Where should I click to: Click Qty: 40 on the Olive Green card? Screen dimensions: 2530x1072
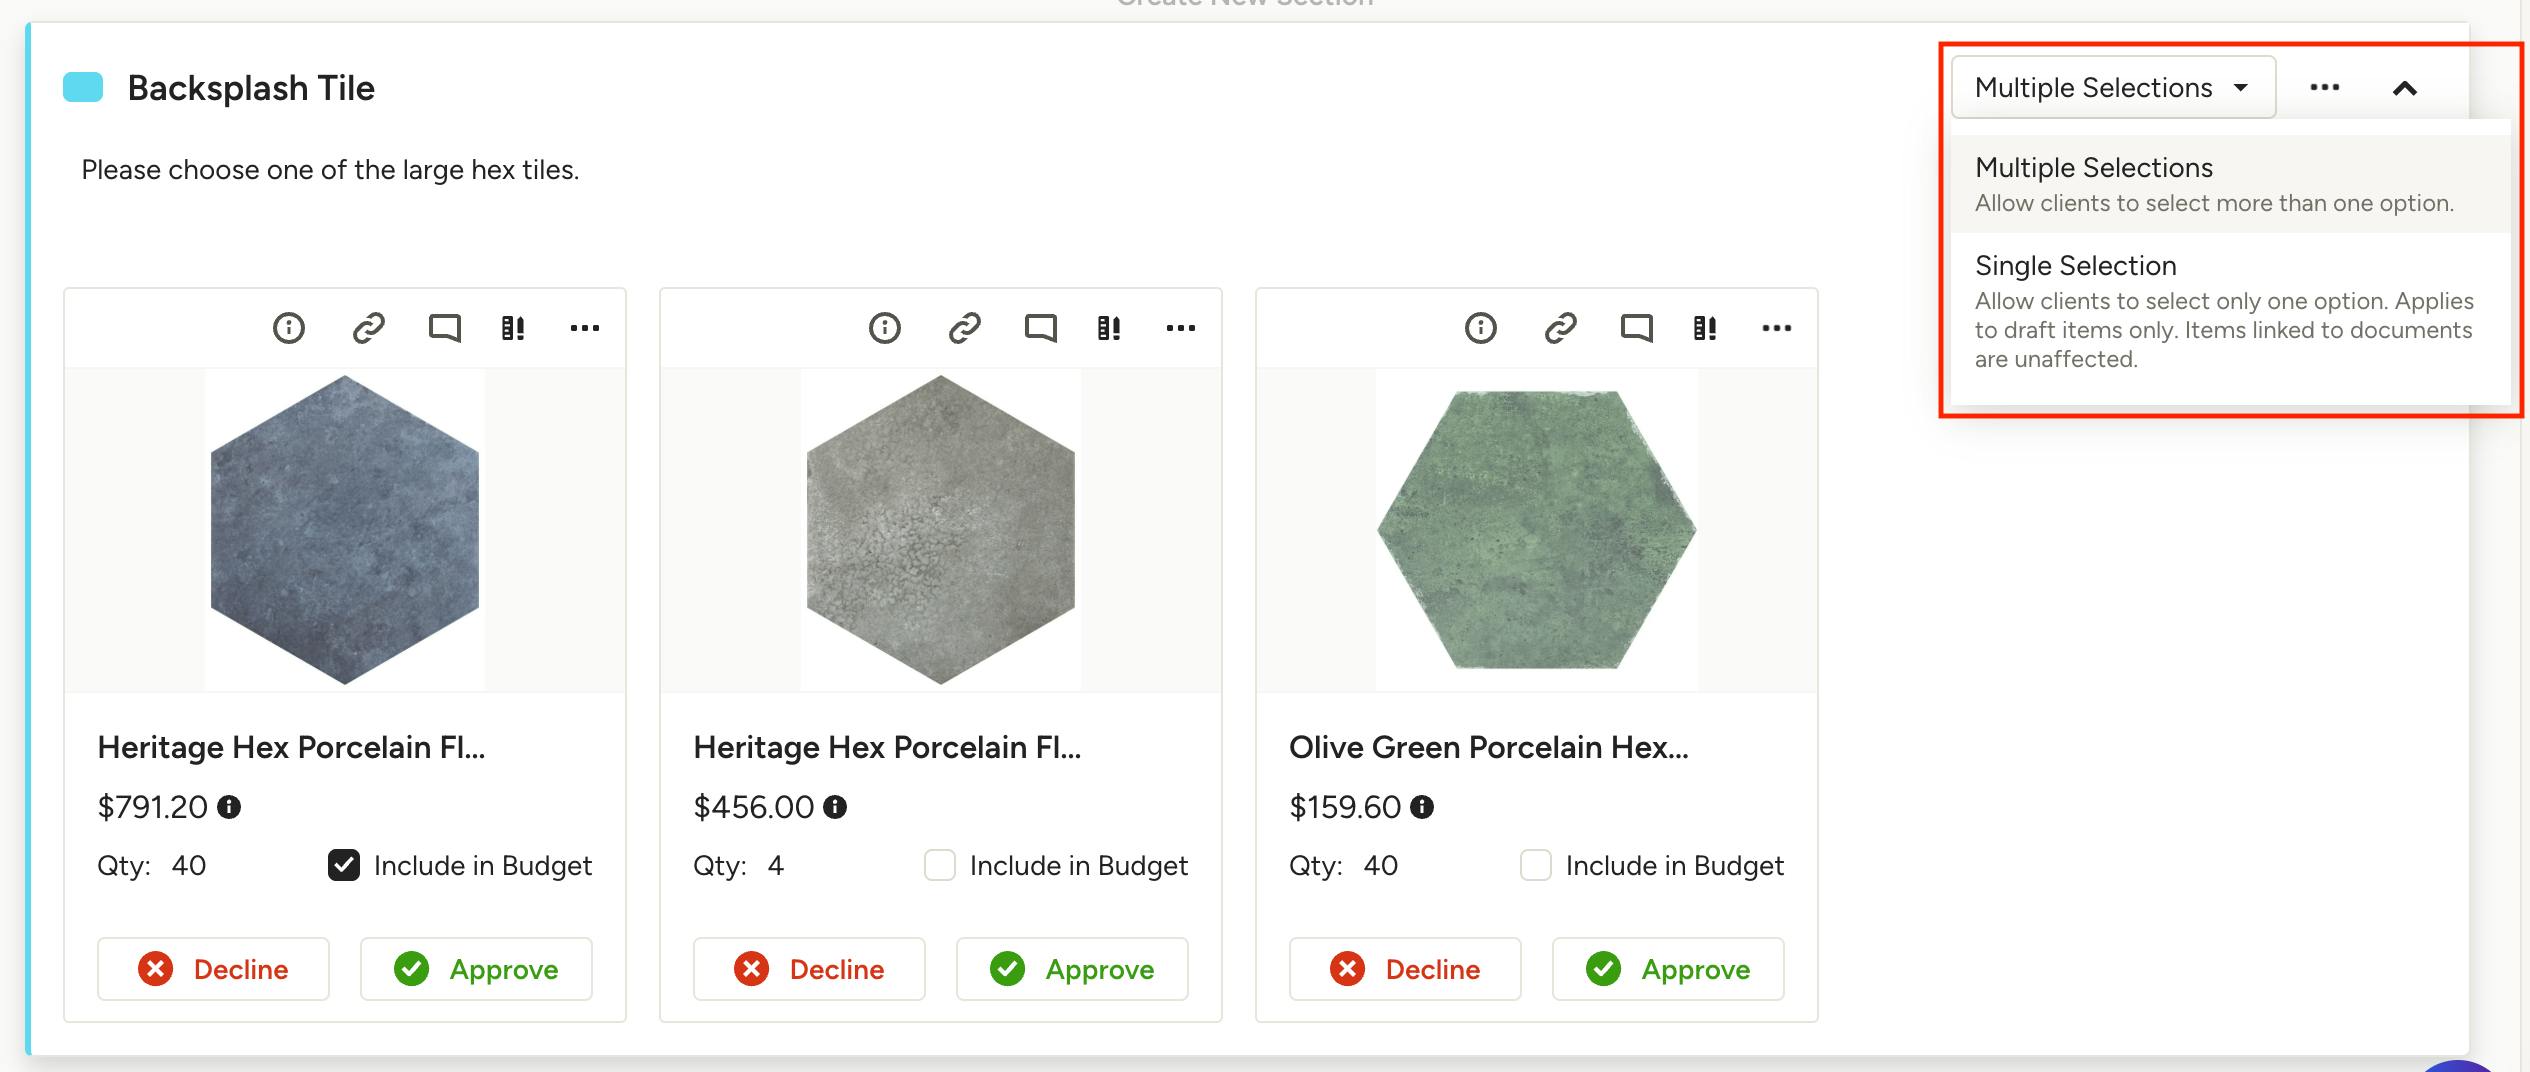[1343, 865]
